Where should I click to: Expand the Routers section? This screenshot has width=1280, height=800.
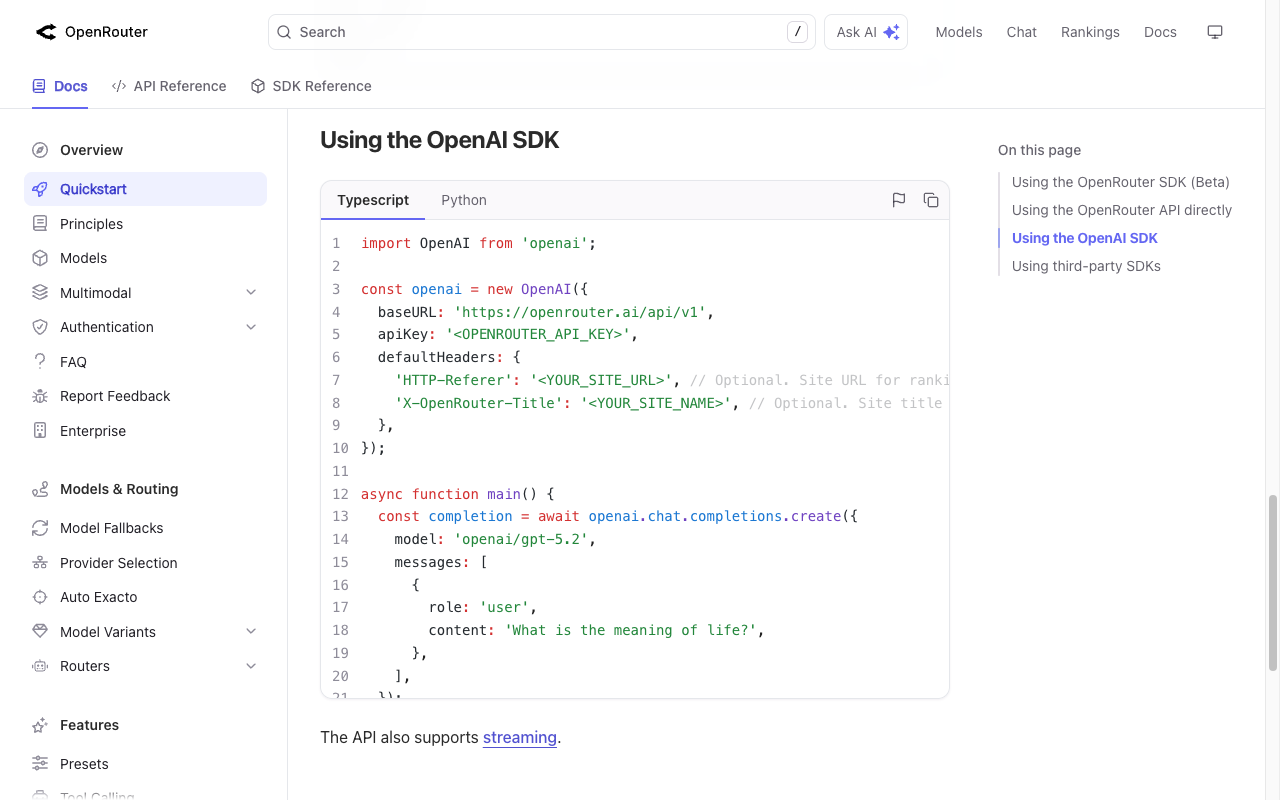coord(250,666)
